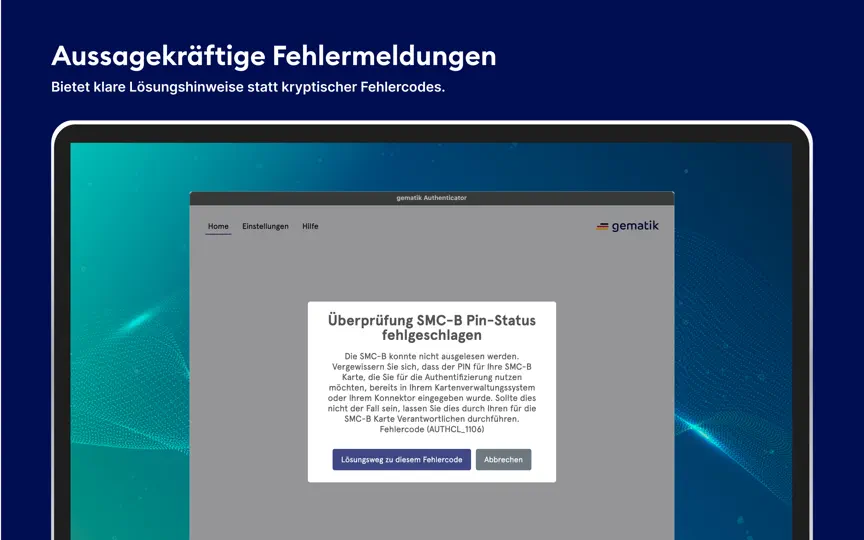
Task: Switch to the Einstellungen tab
Action: (265, 226)
